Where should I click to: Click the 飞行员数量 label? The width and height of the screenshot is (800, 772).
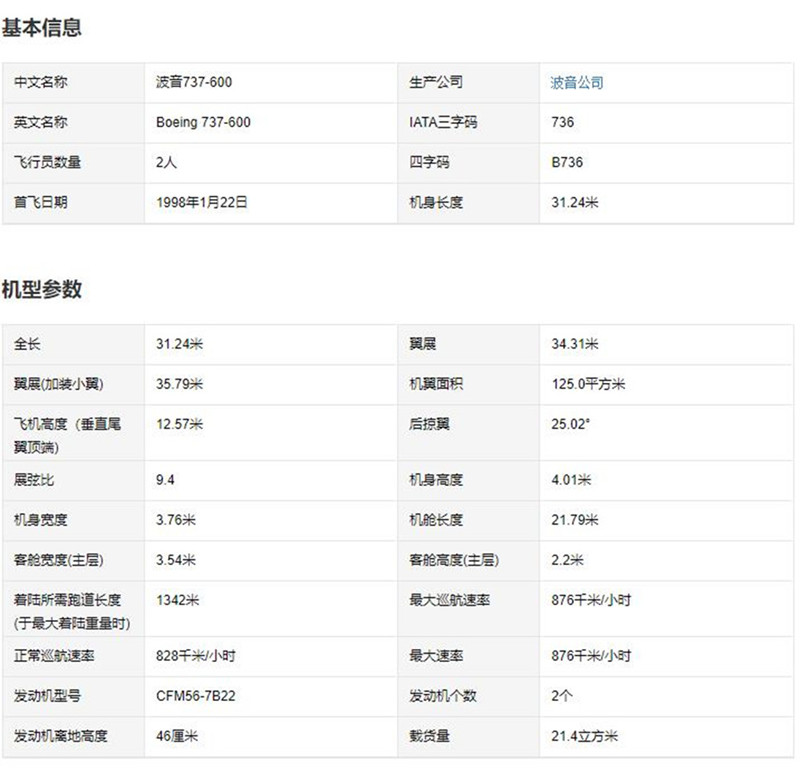[47, 162]
